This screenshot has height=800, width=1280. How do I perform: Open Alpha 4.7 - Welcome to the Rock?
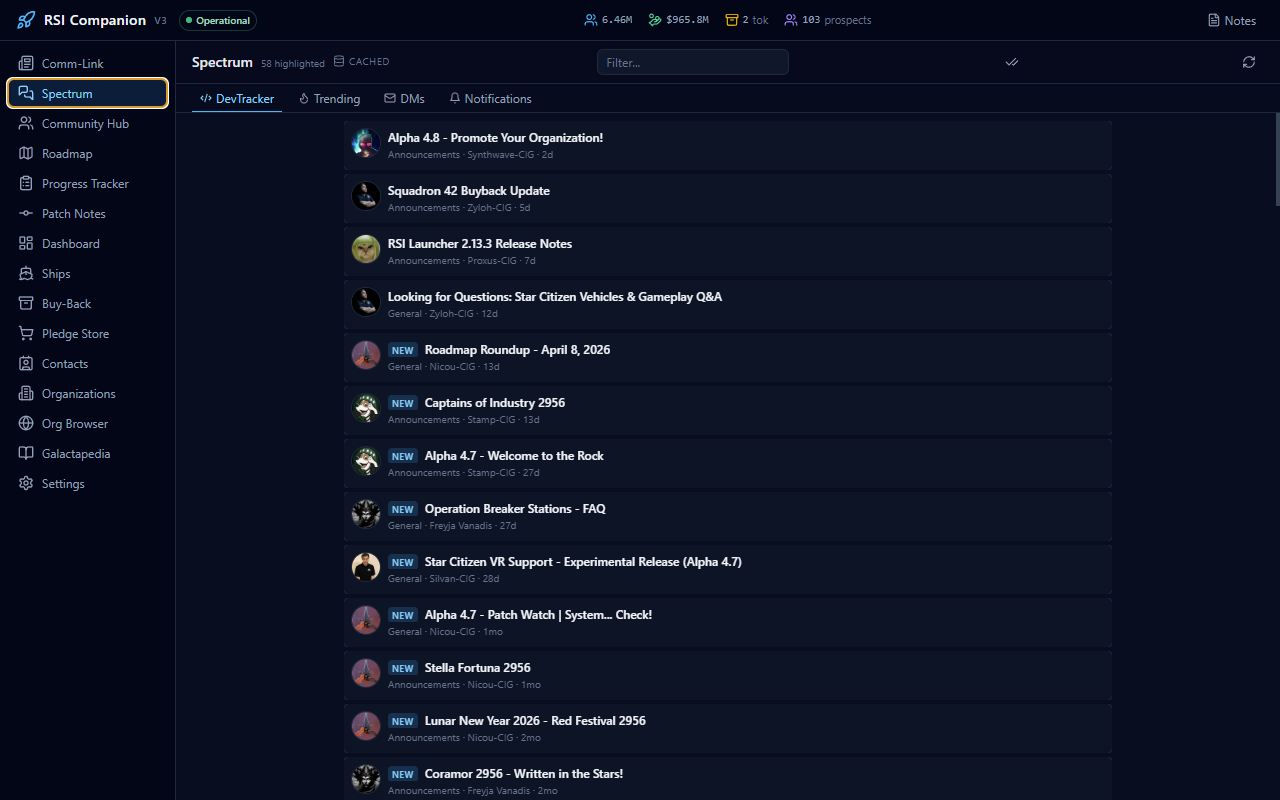(728, 464)
